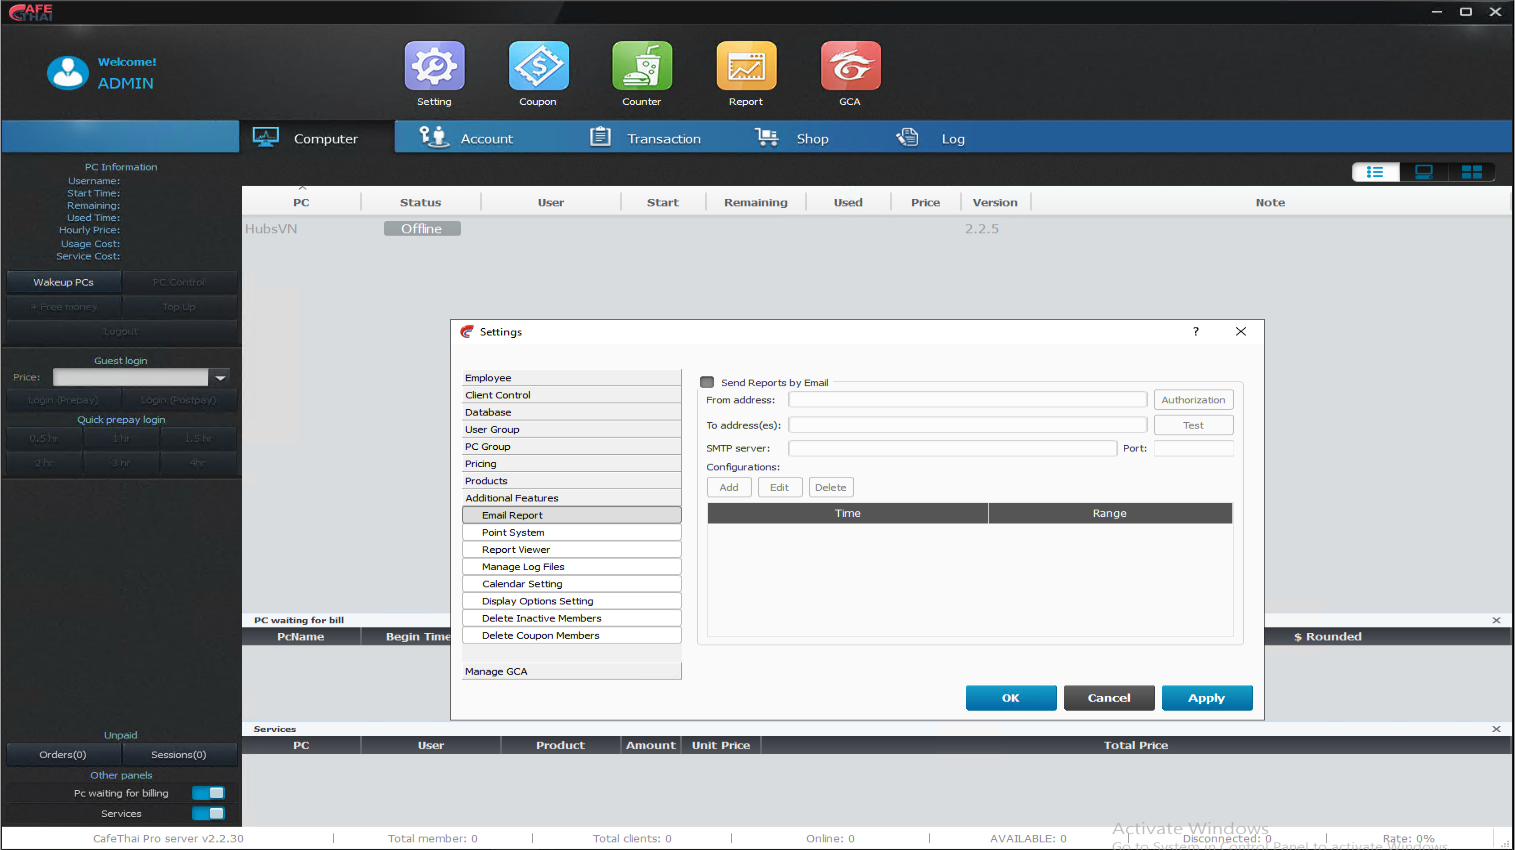Switch to grid tiles view icon
The height and width of the screenshot is (850, 1515).
1471,172
